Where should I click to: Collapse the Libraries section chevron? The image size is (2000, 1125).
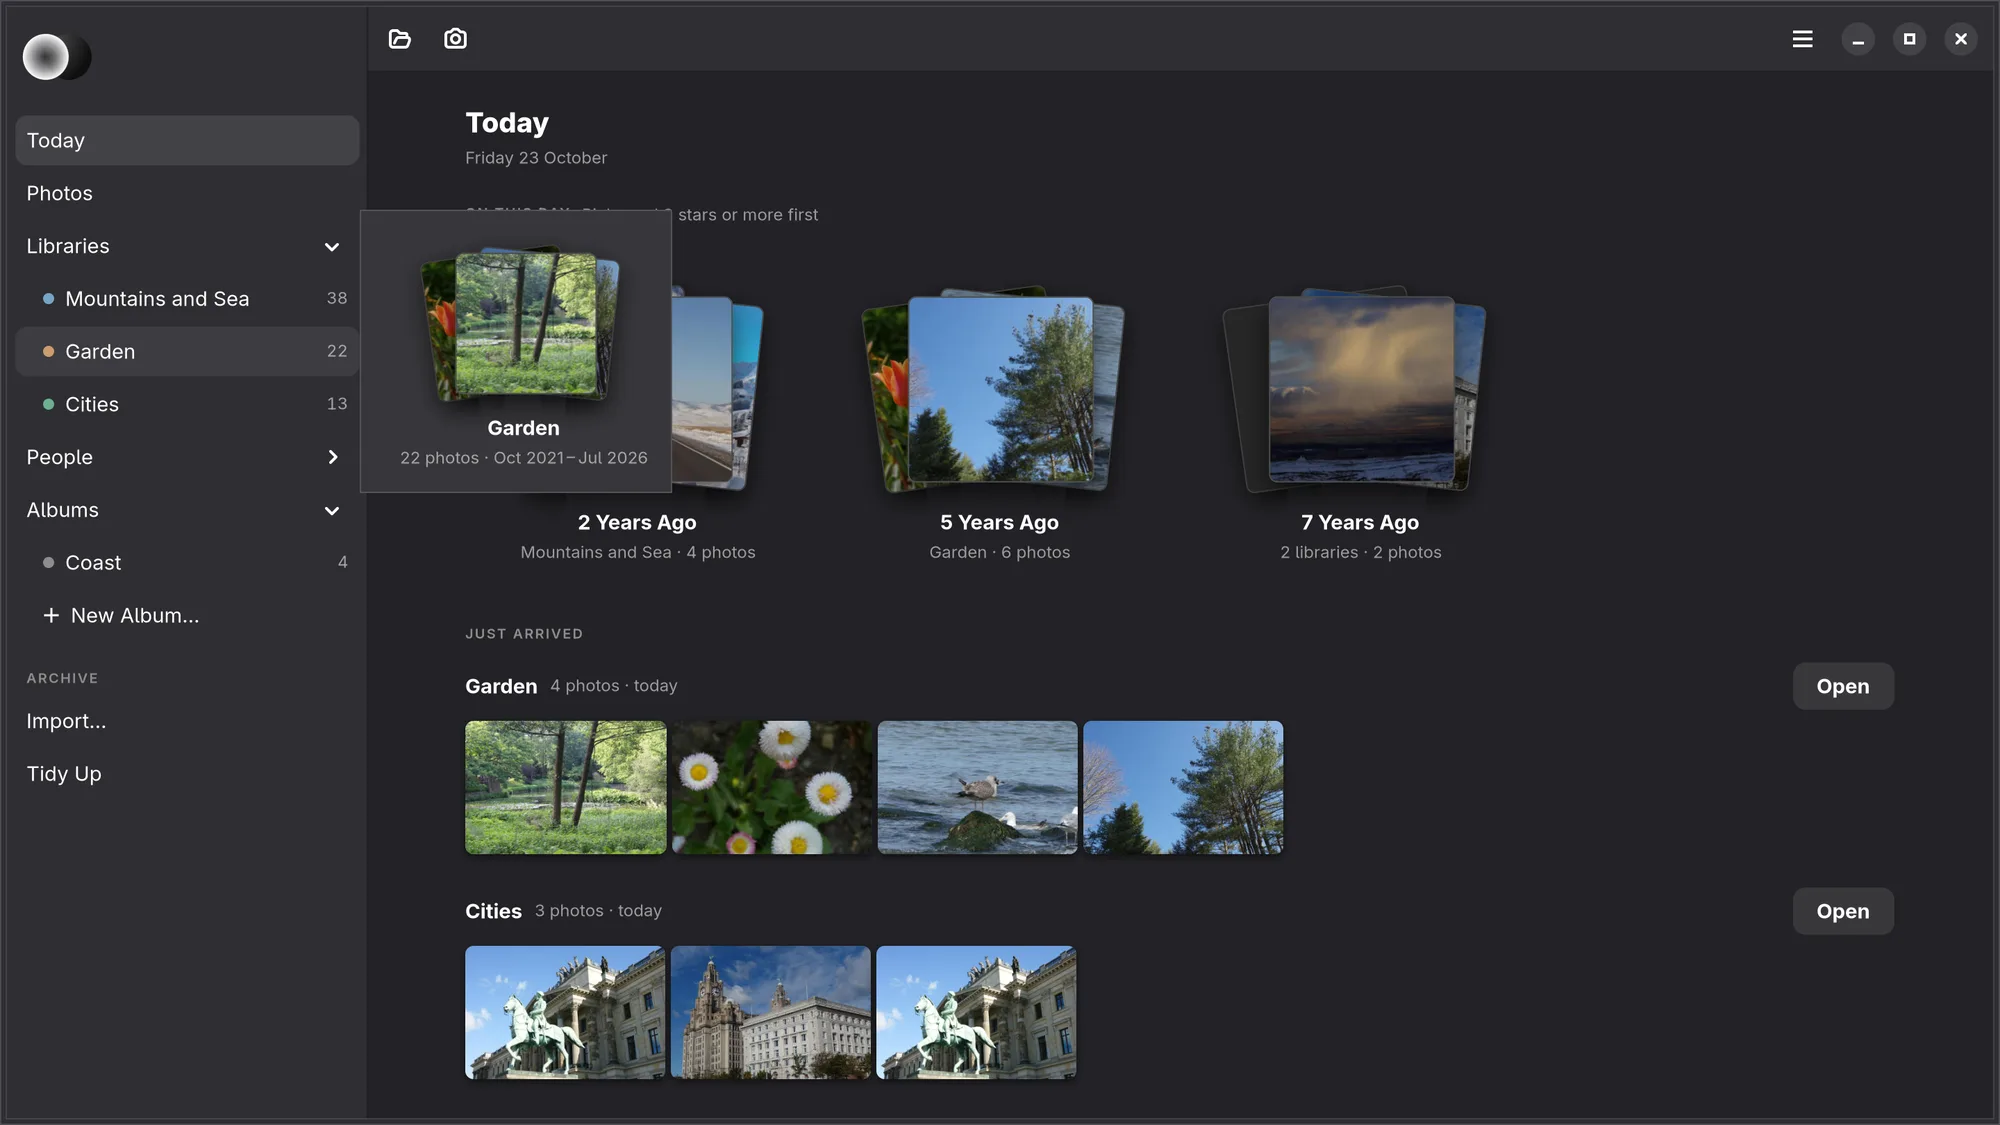coord(332,247)
